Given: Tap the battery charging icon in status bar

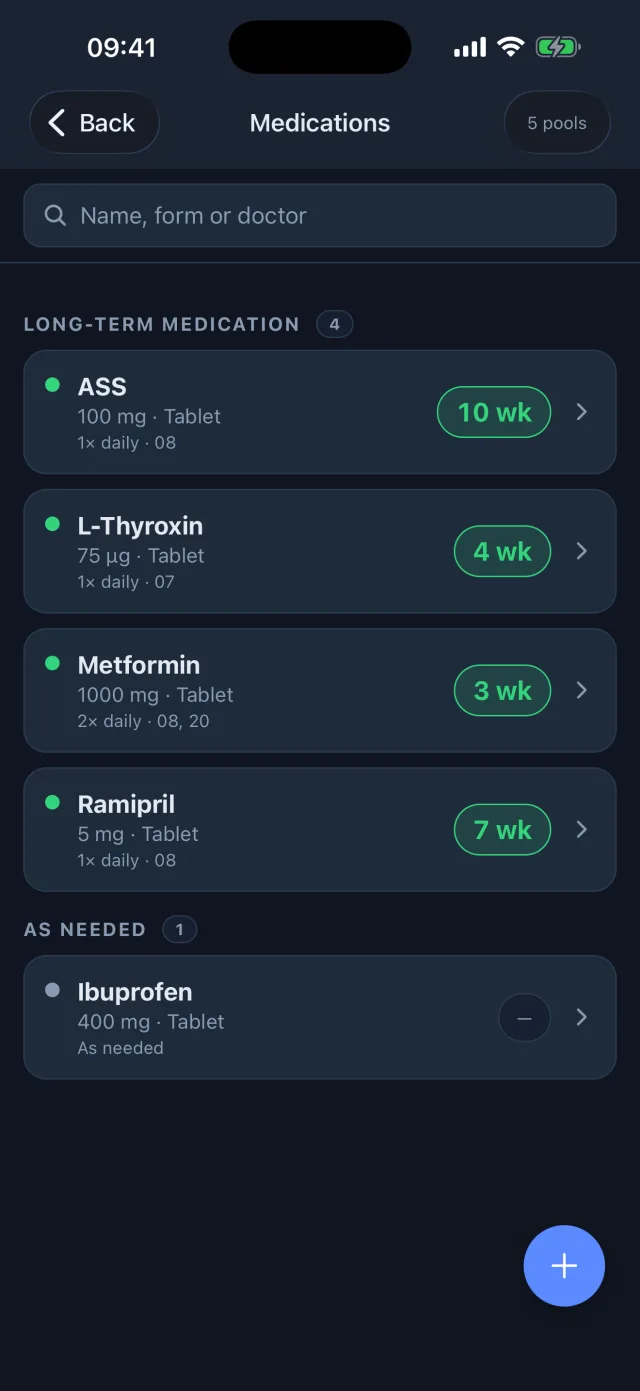Looking at the screenshot, I should pos(558,47).
